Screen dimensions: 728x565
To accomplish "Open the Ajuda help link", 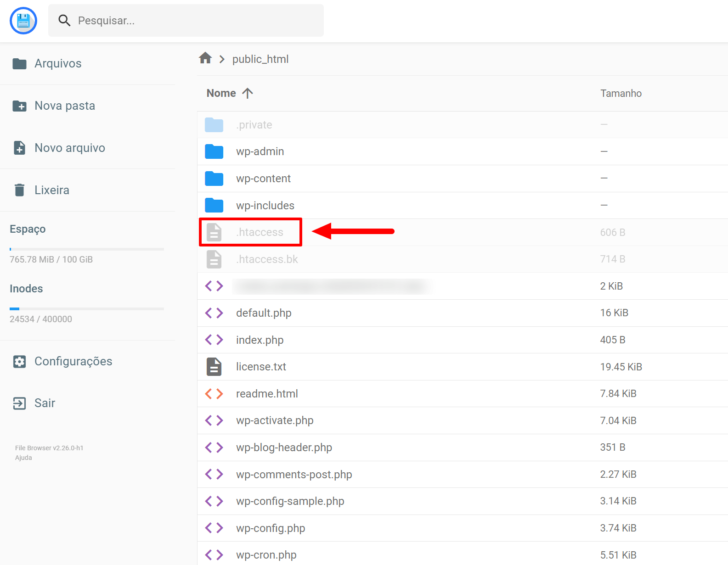I will tap(23, 458).
